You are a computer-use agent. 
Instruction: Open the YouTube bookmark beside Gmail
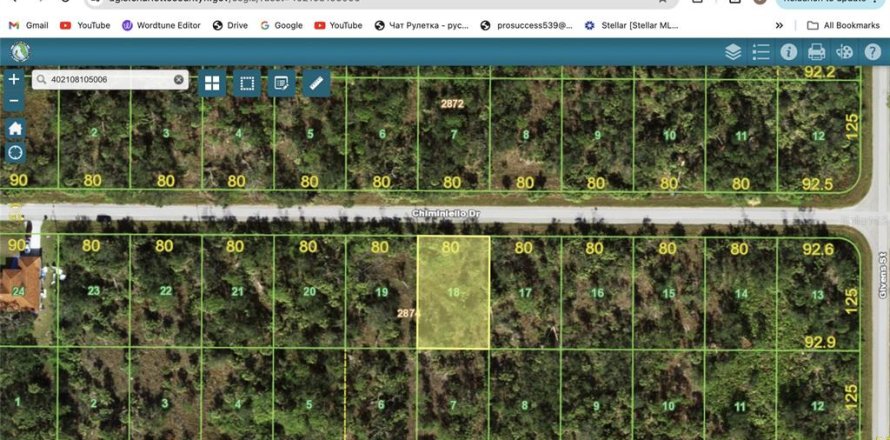(85, 26)
